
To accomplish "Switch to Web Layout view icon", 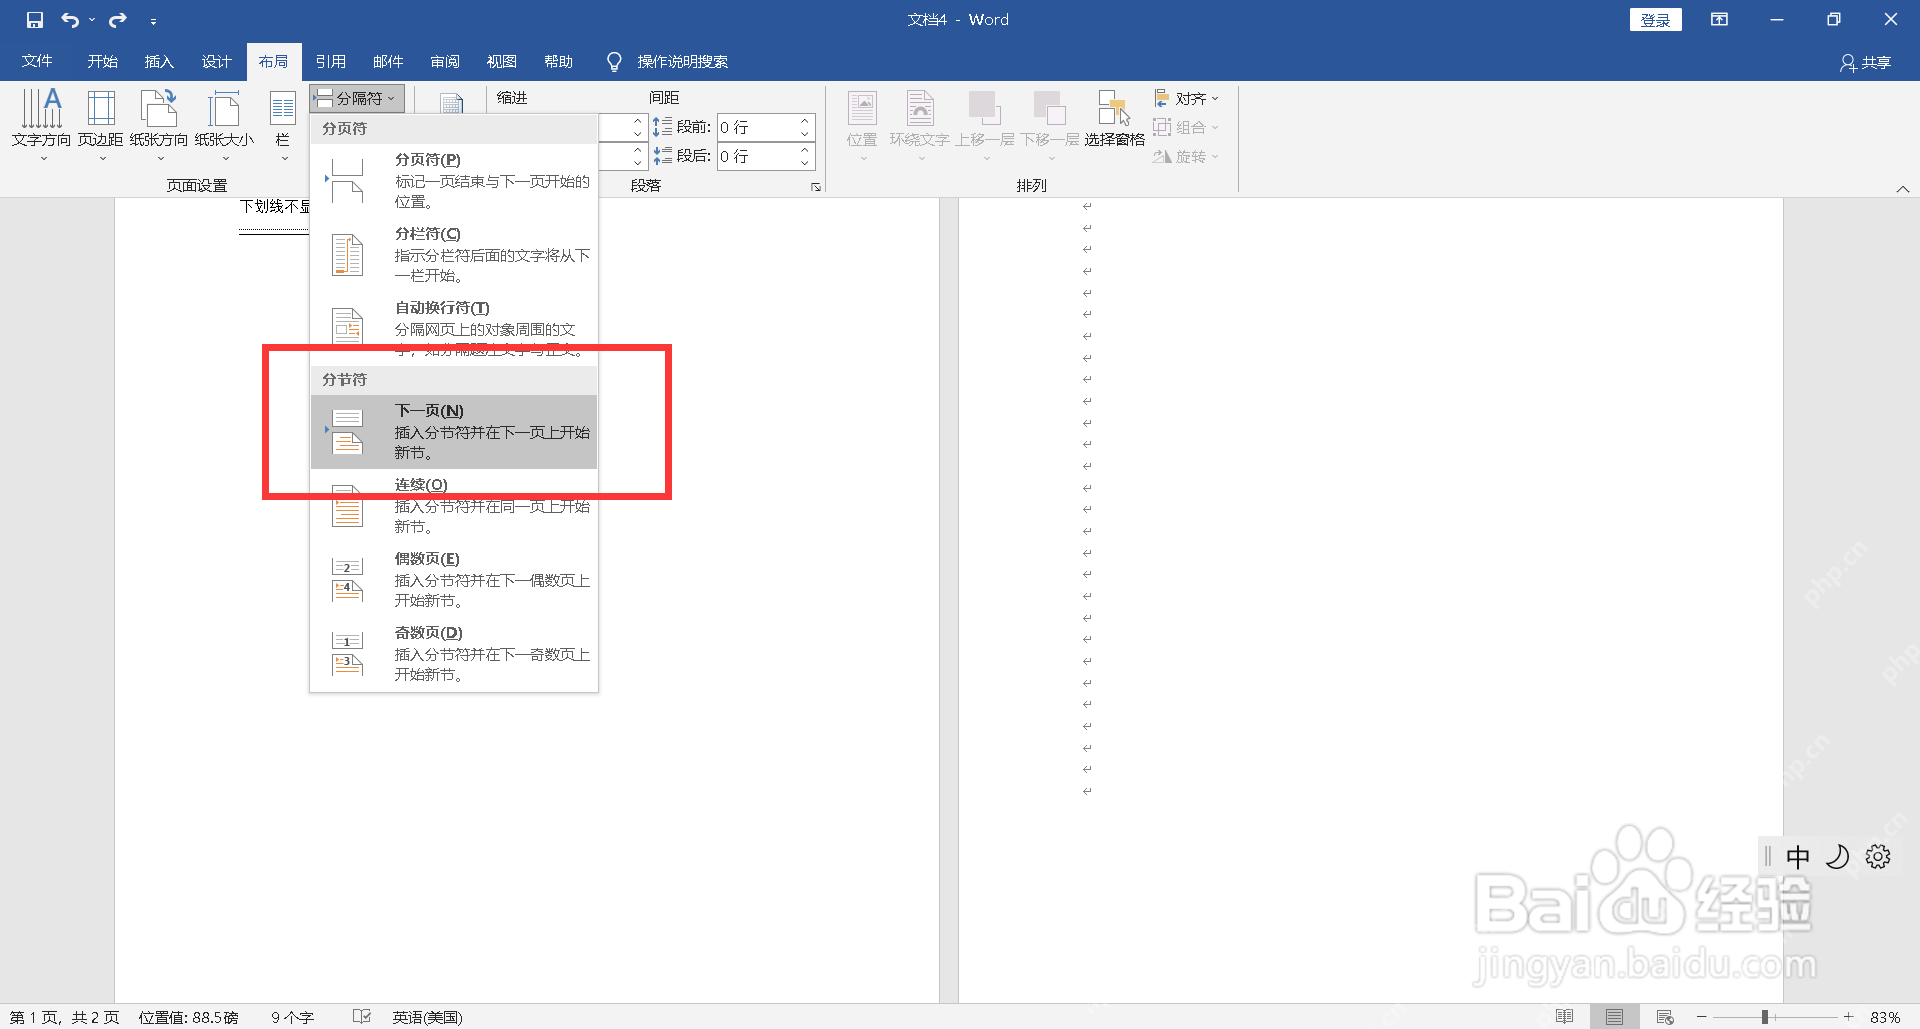I will [x=1665, y=1017].
